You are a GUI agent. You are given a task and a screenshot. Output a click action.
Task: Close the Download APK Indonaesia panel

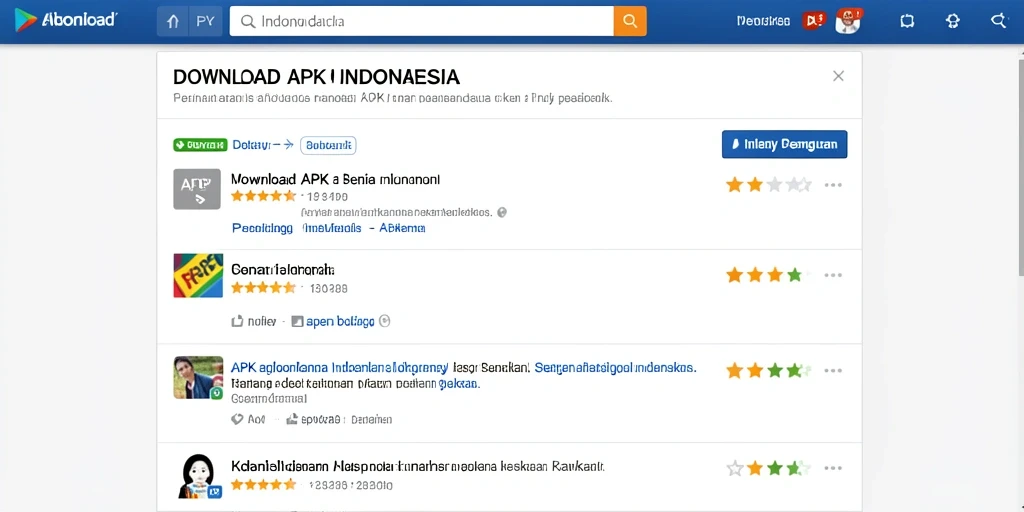point(839,76)
